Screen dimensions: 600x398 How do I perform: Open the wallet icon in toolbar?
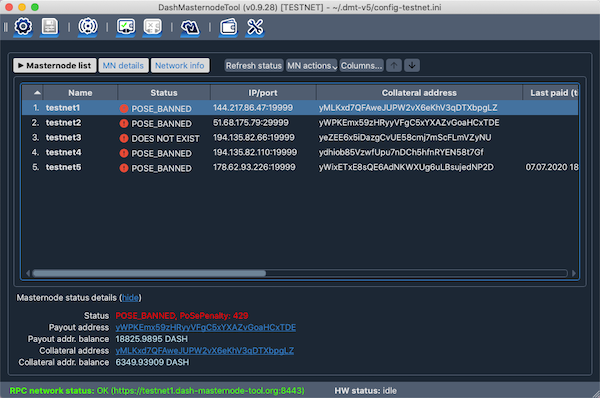(x=228, y=27)
